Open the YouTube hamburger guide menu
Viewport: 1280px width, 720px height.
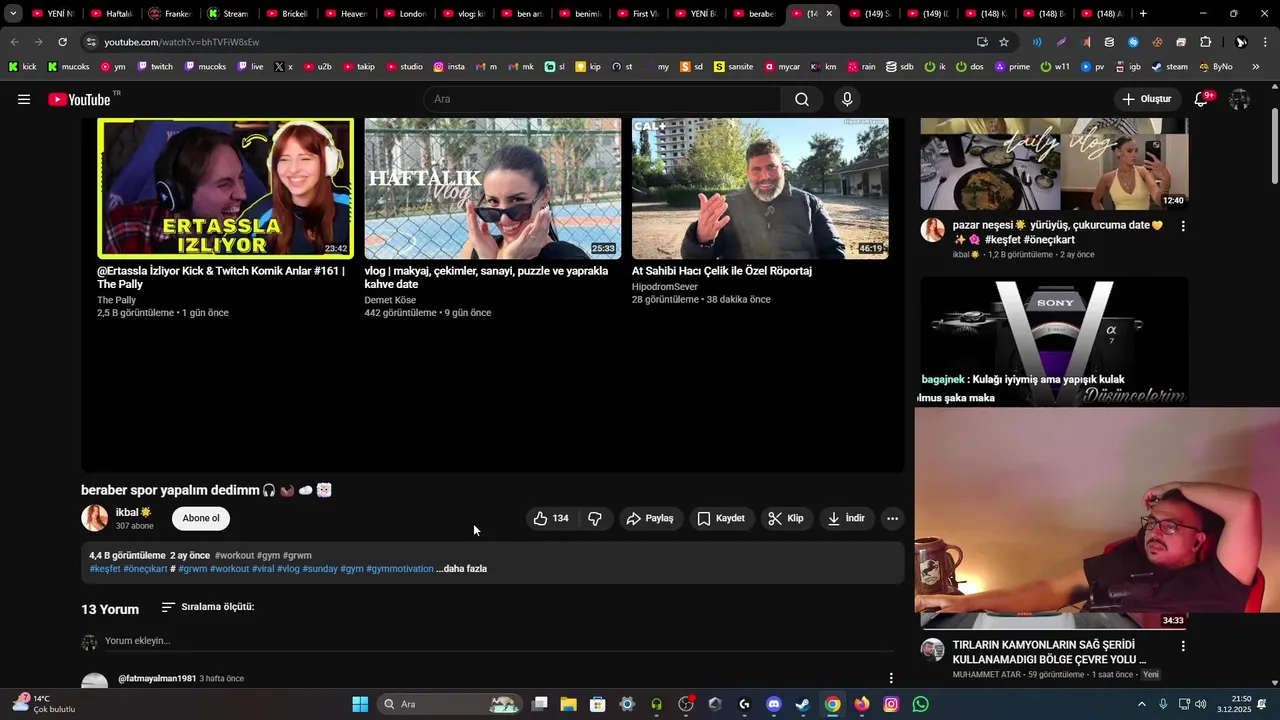coord(24,99)
